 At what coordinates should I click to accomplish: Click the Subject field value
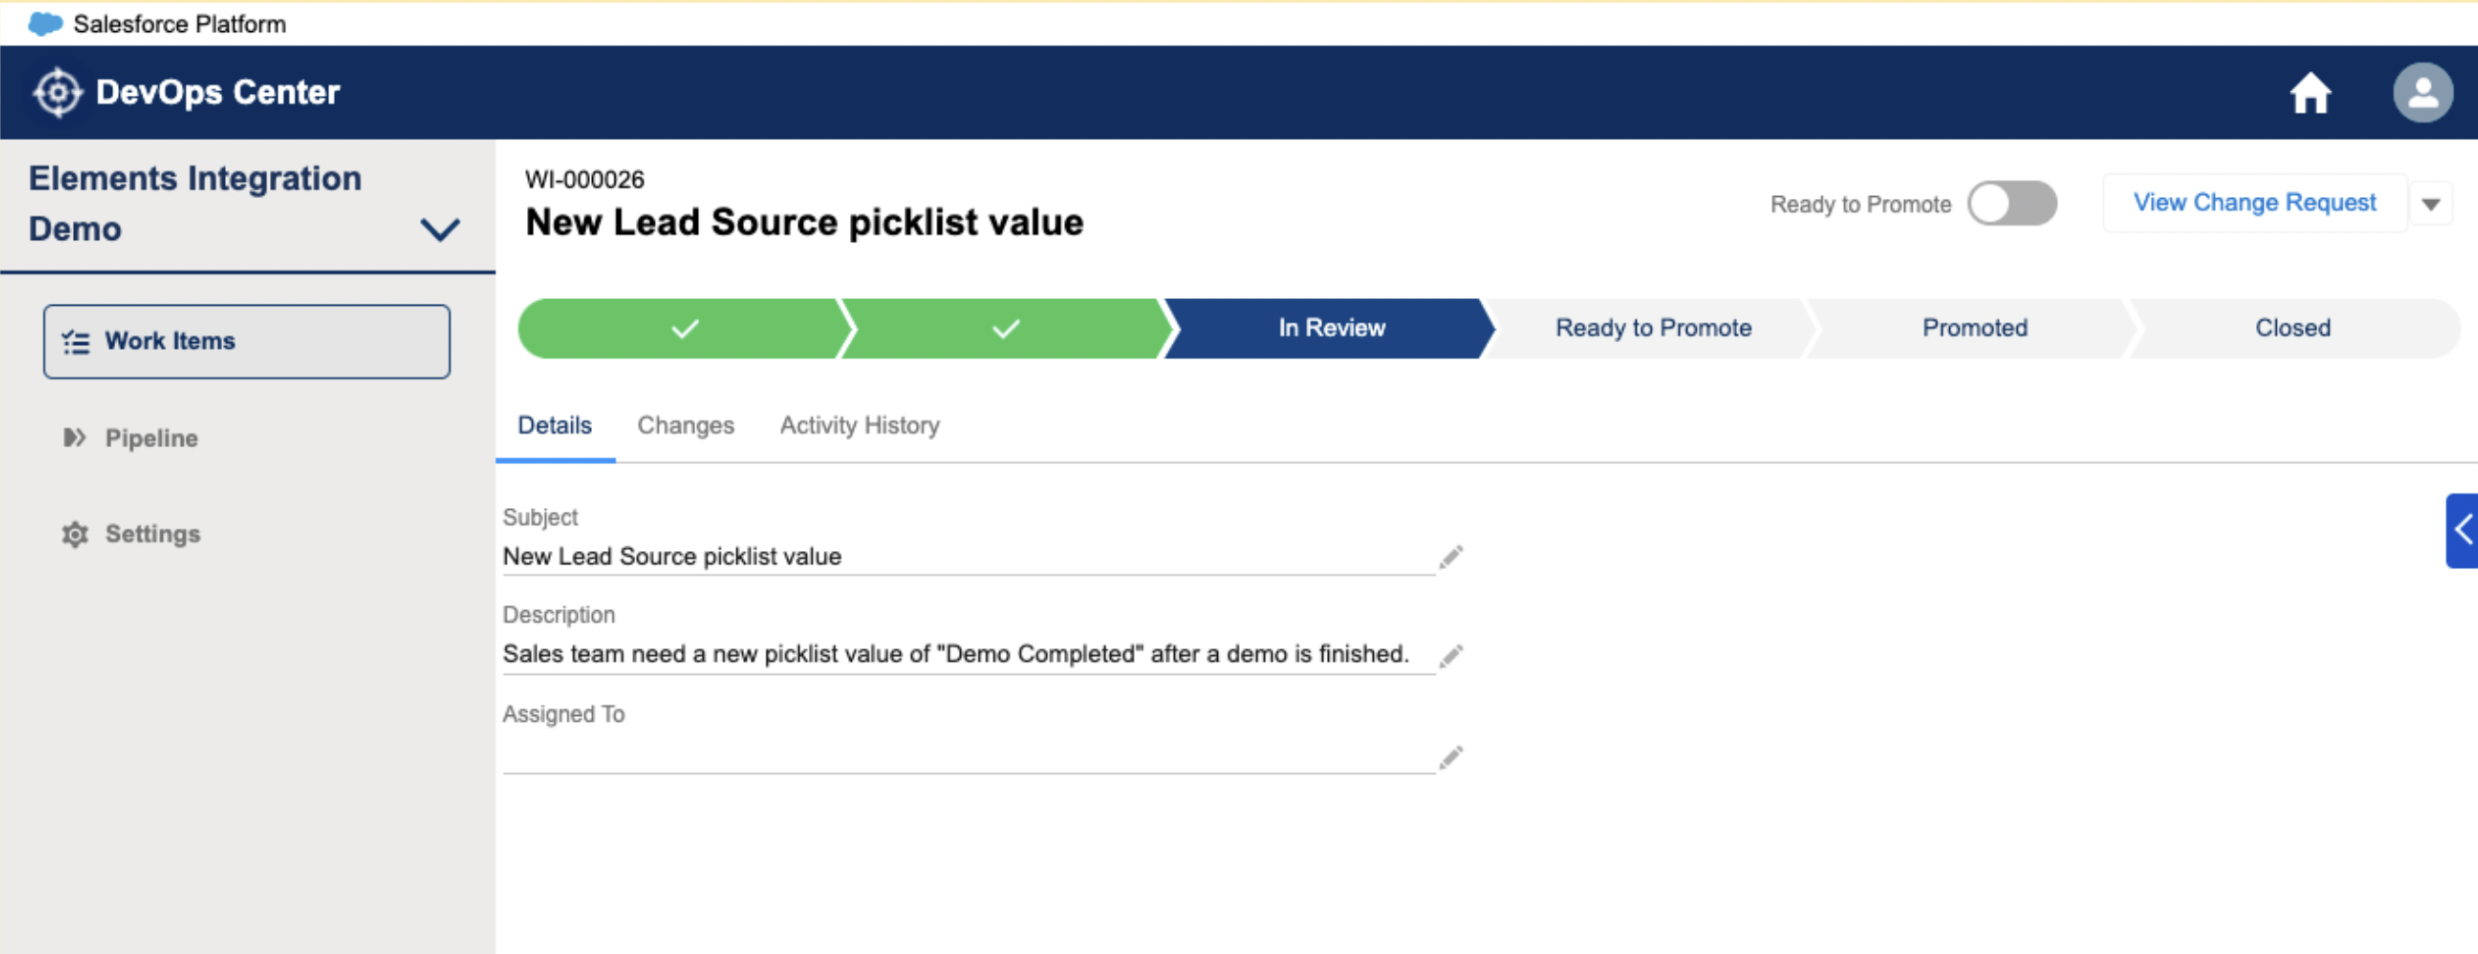click(672, 557)
